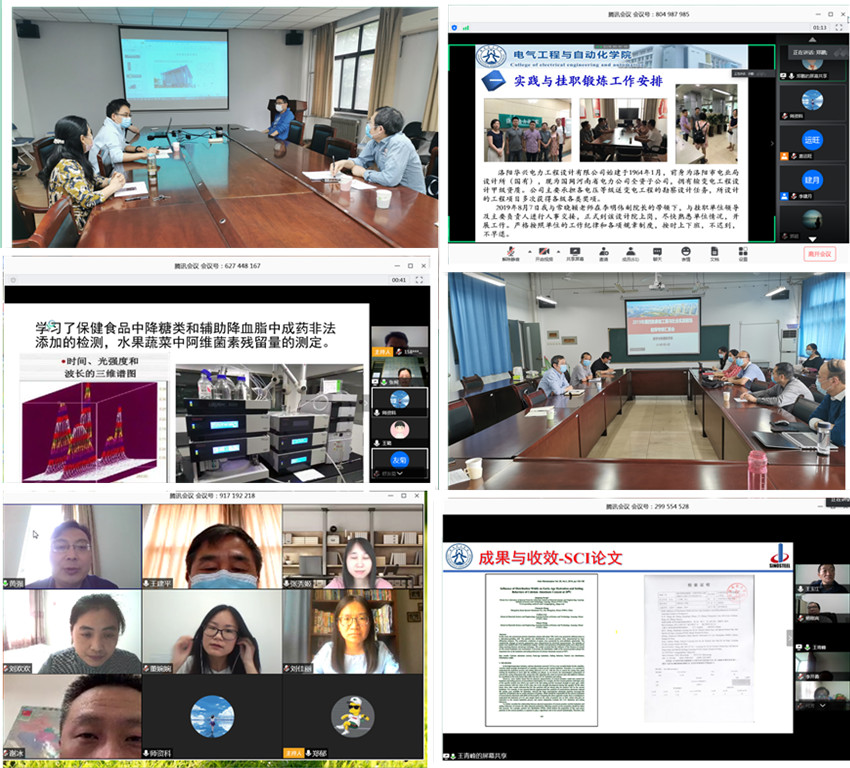Click the Emoji reaction icon in the toolbar

tap(686, 251)
